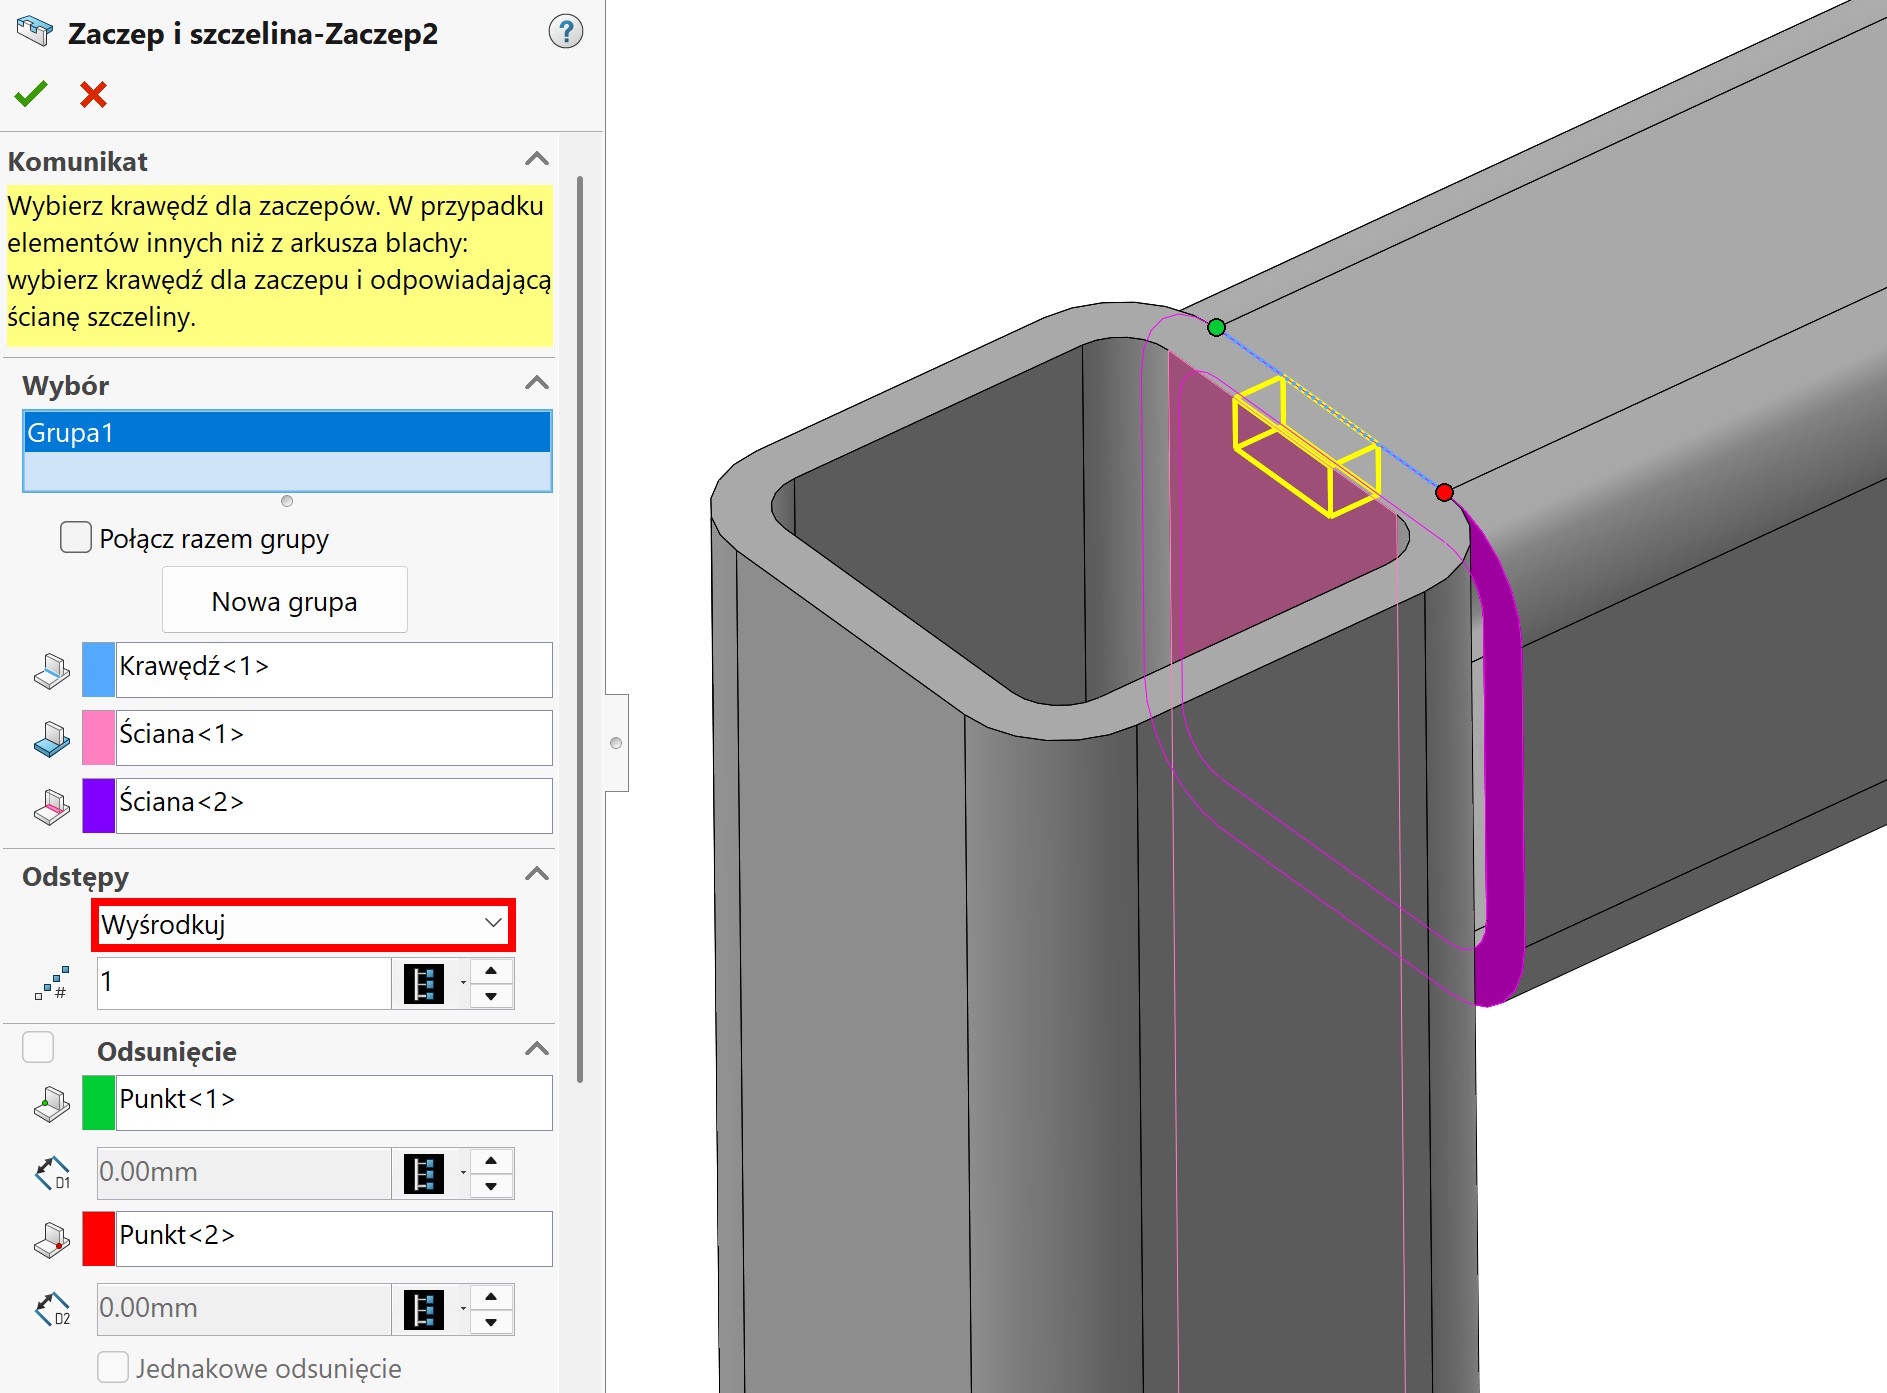Click the D1 offset equation icon

(423, 1174)
